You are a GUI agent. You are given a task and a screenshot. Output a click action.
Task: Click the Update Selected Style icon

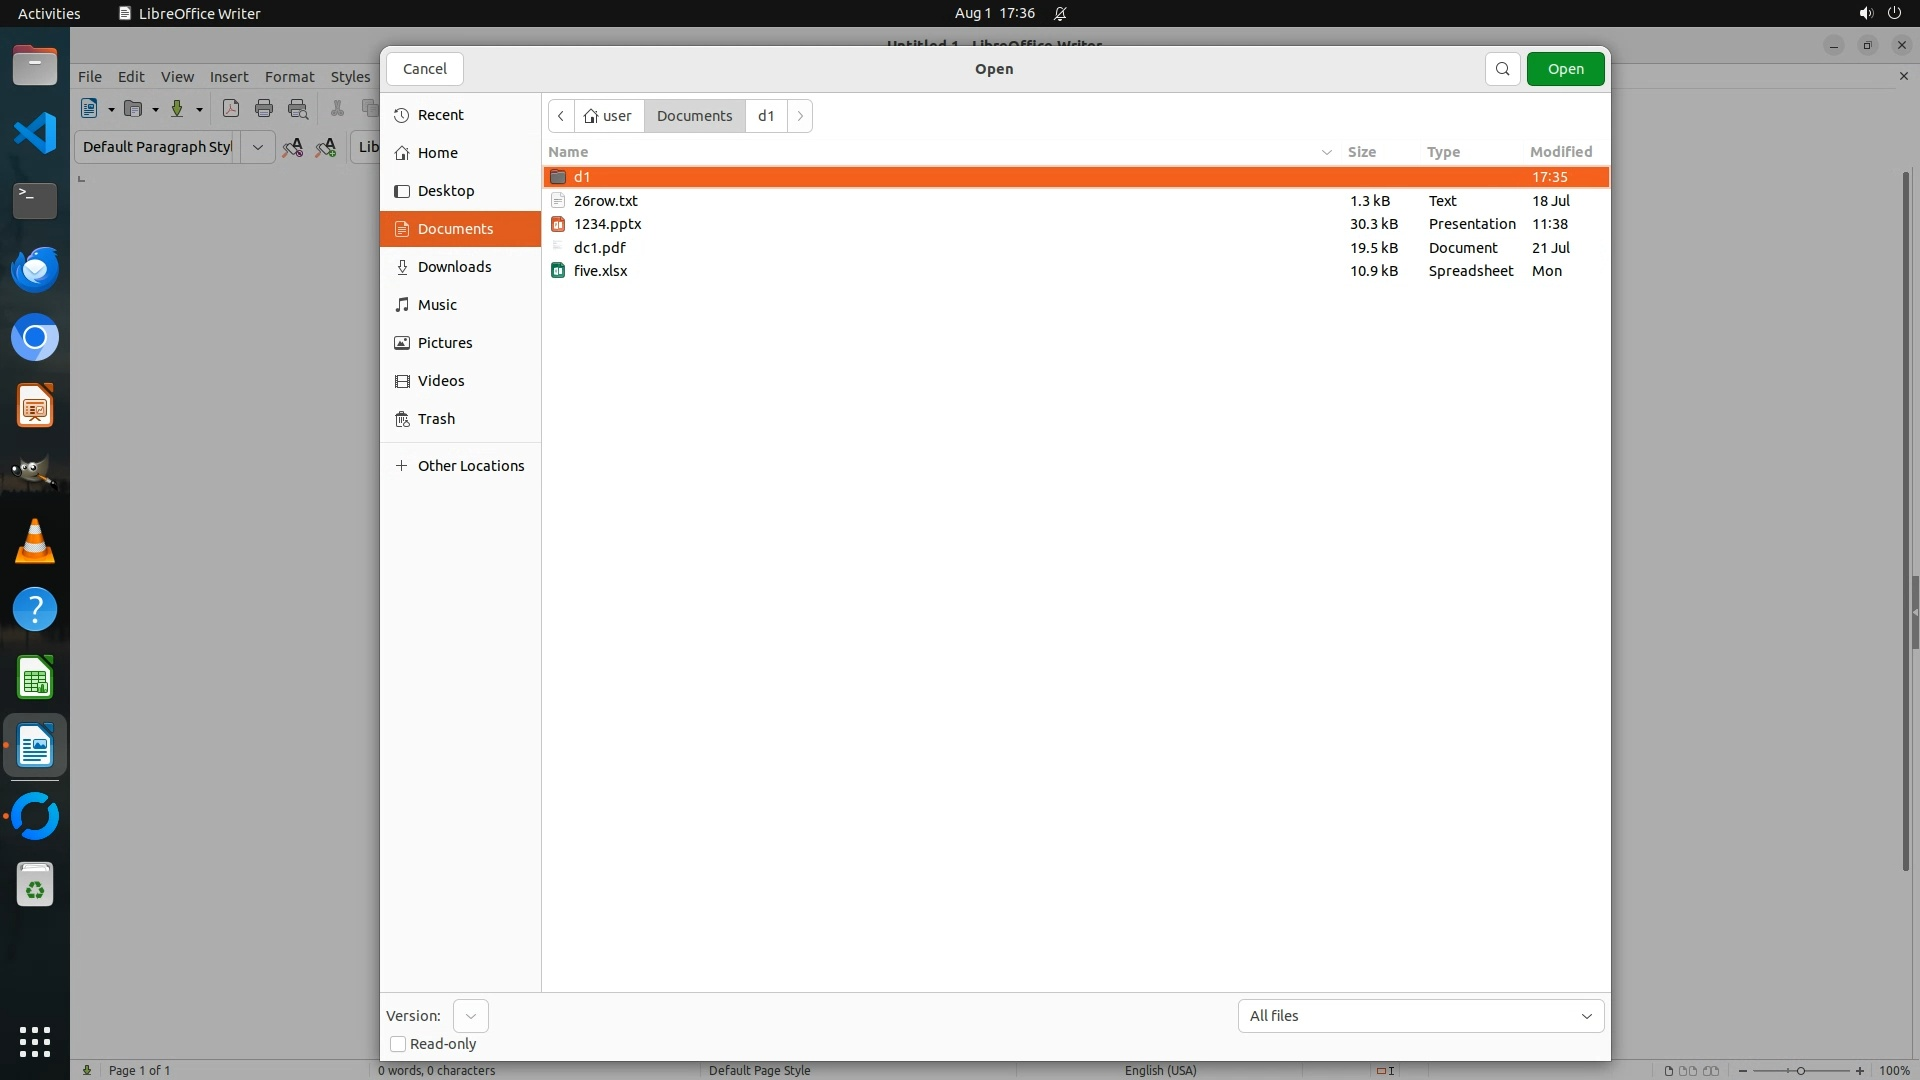pos(292,147)
